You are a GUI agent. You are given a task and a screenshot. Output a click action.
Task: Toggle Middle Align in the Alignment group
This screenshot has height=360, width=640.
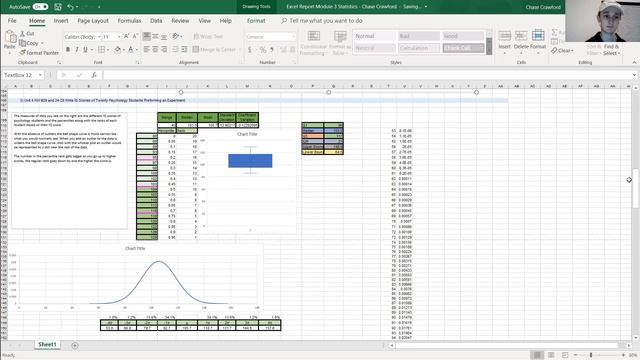pyautogui.click(x=156, y=36)
